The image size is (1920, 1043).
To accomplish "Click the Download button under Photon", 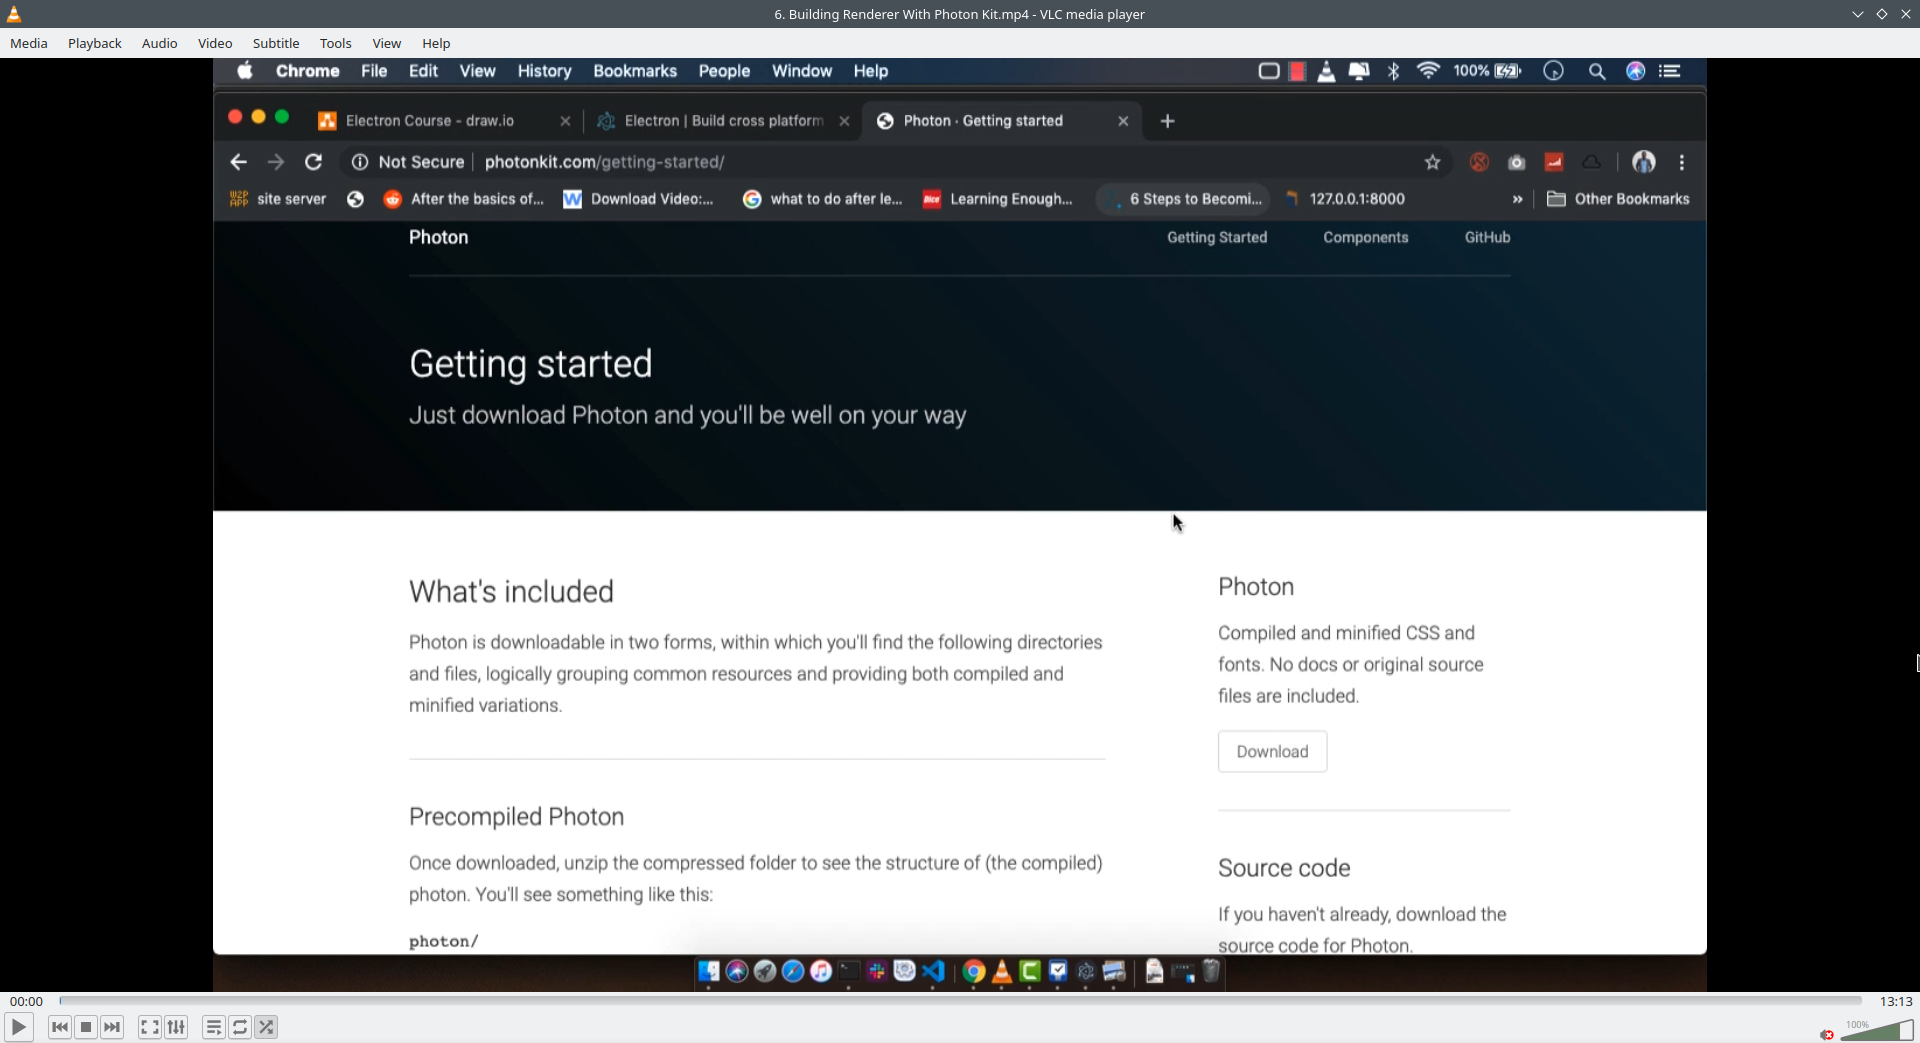I will (x=1272, y=751).
